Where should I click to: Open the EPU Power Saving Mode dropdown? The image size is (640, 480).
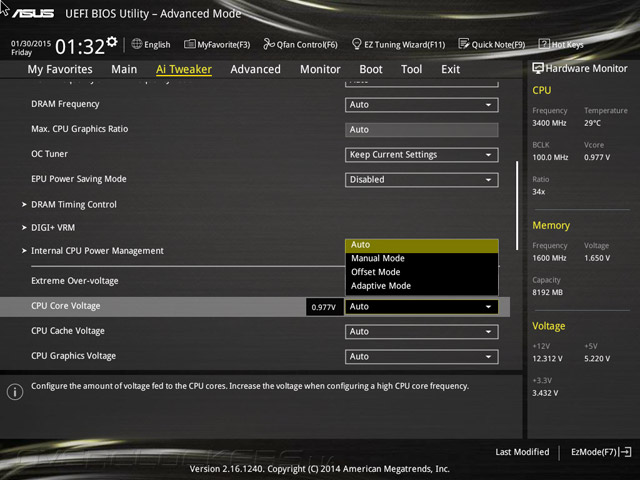tap(422, 180)
